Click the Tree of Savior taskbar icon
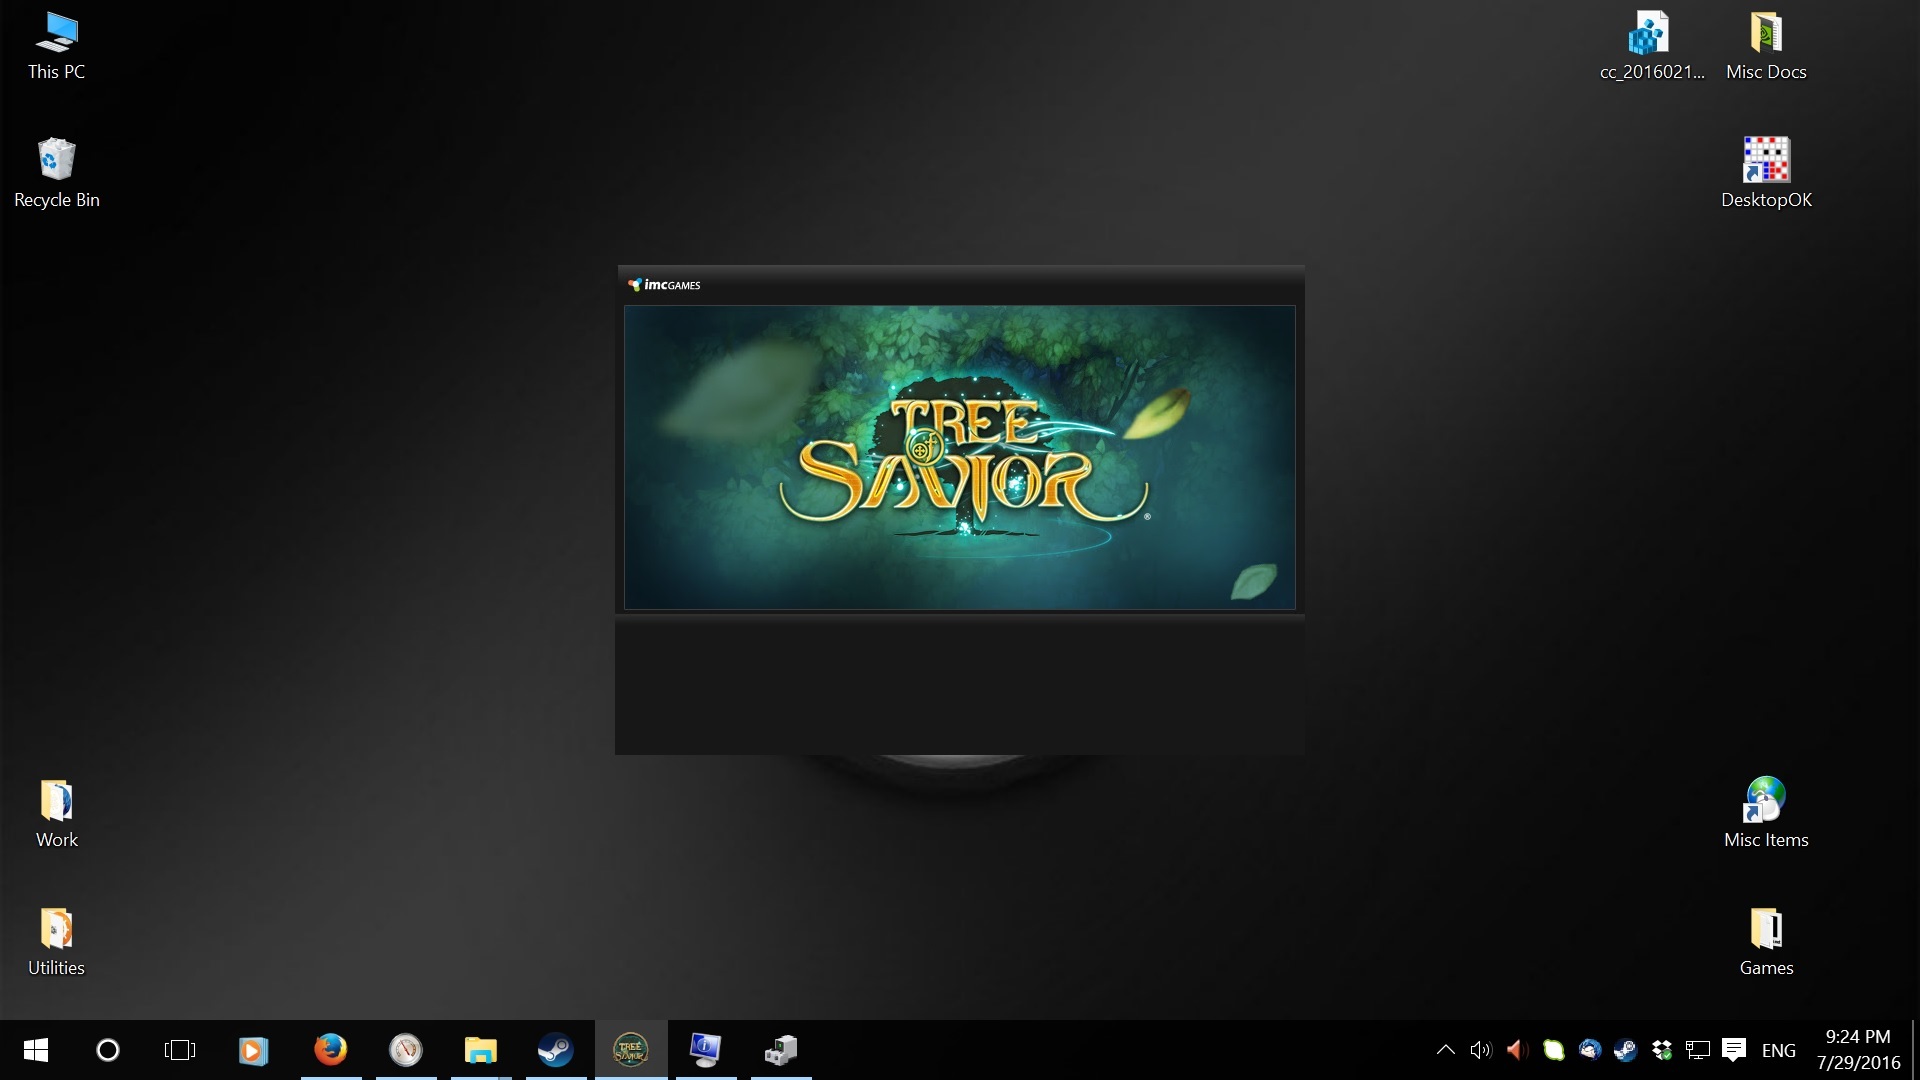 coord(630,1050)
